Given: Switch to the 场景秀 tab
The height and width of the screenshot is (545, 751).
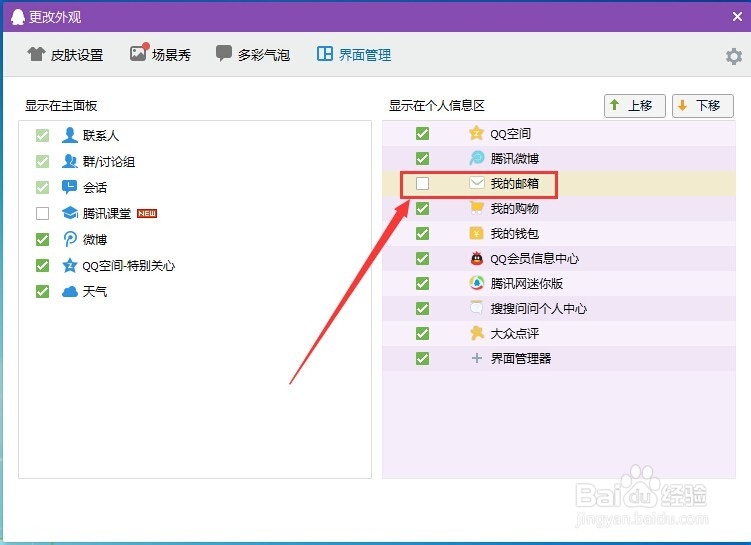Looking at the screenshot, I should click(160, 54).
